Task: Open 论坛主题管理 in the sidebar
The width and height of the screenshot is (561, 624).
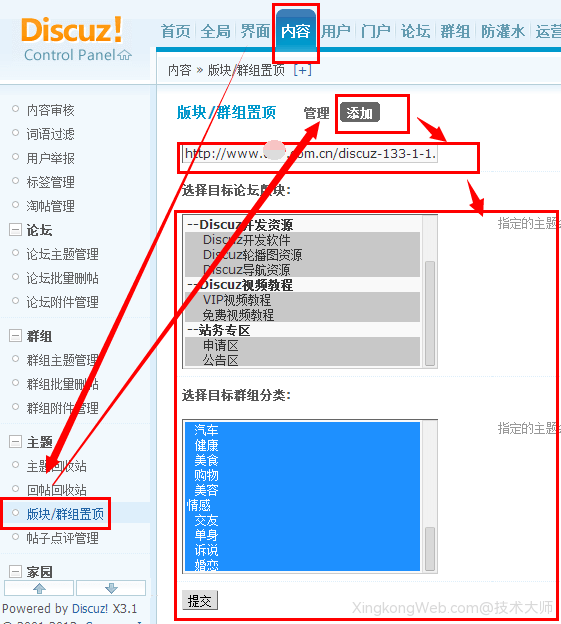Action: (62, 254)
